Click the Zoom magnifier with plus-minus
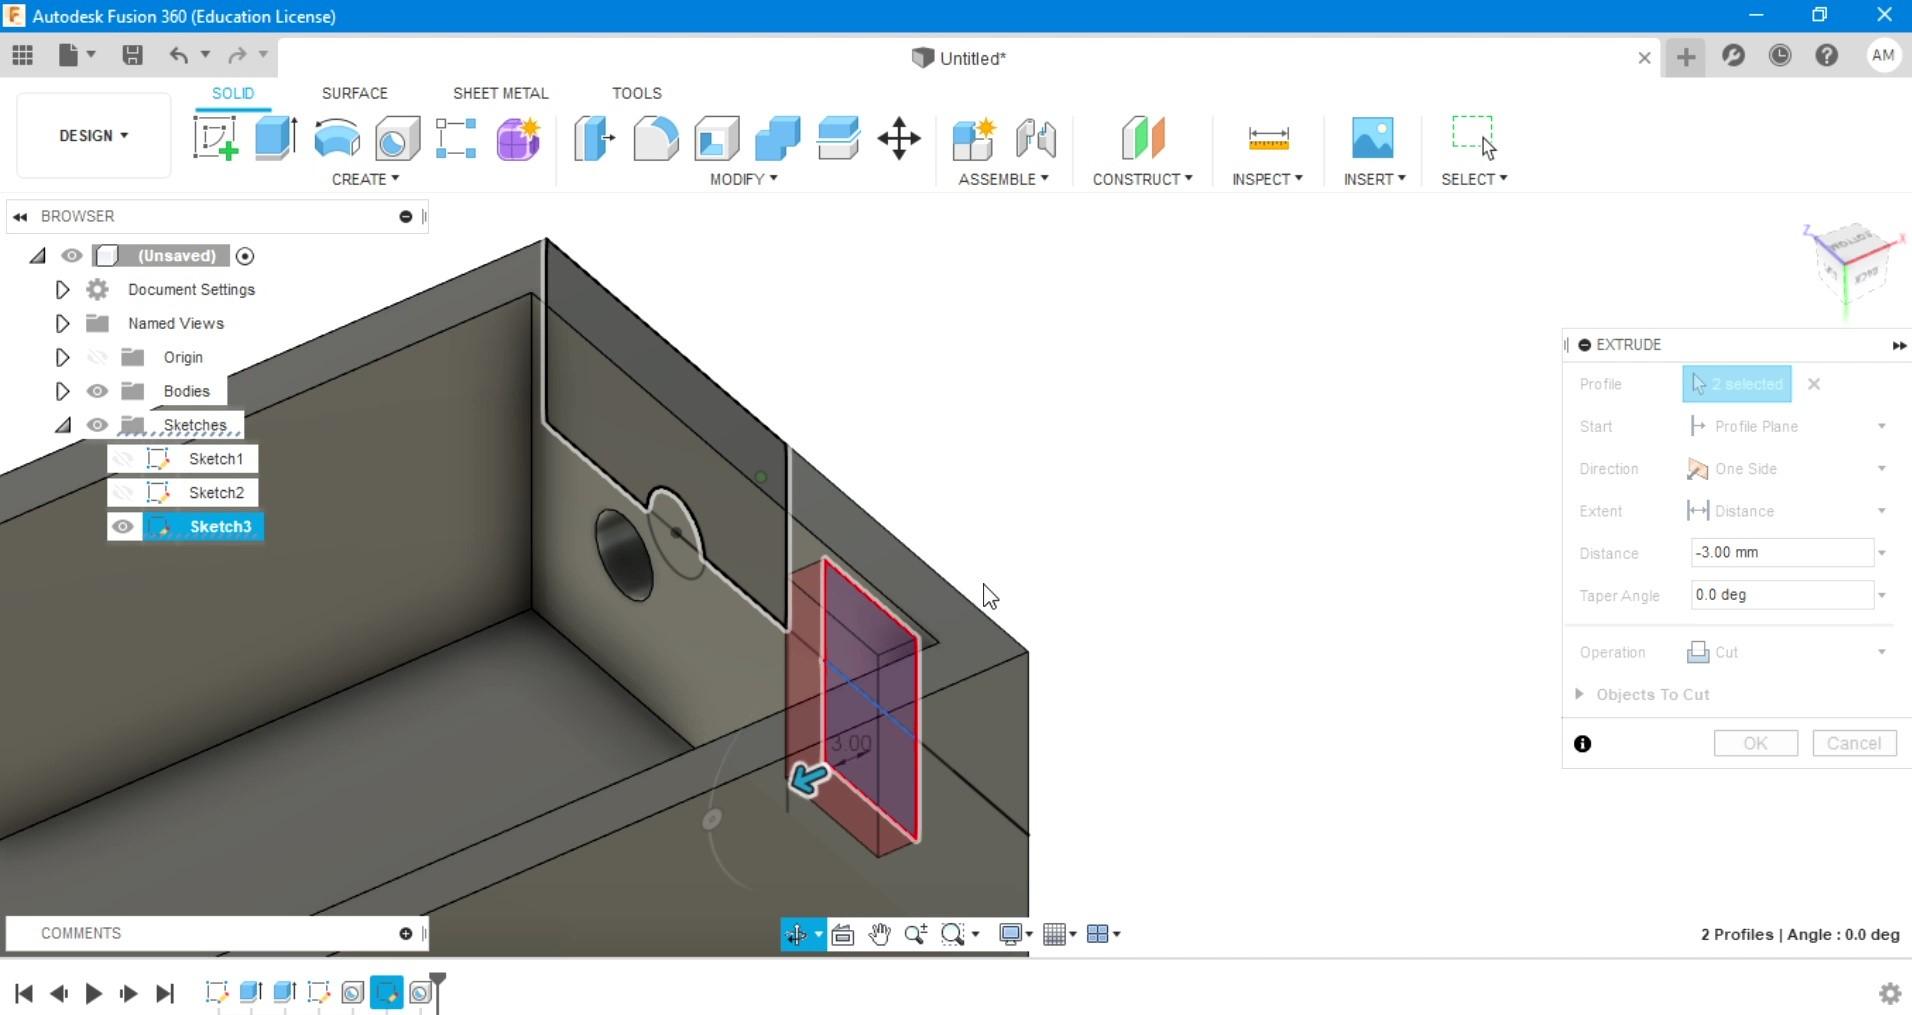This screenshot has height=1015, width=1912. (x=915, y=934)
